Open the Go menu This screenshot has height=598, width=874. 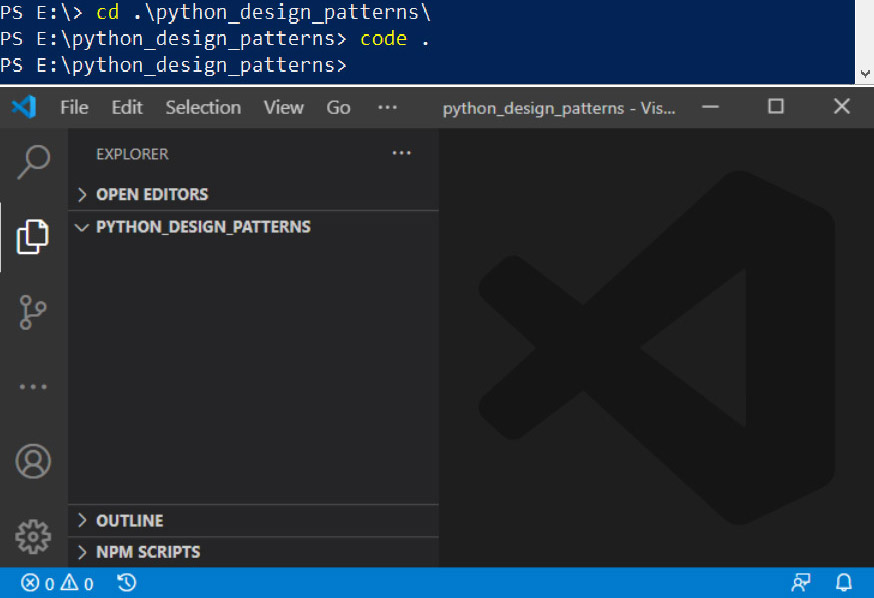point(338,107)
